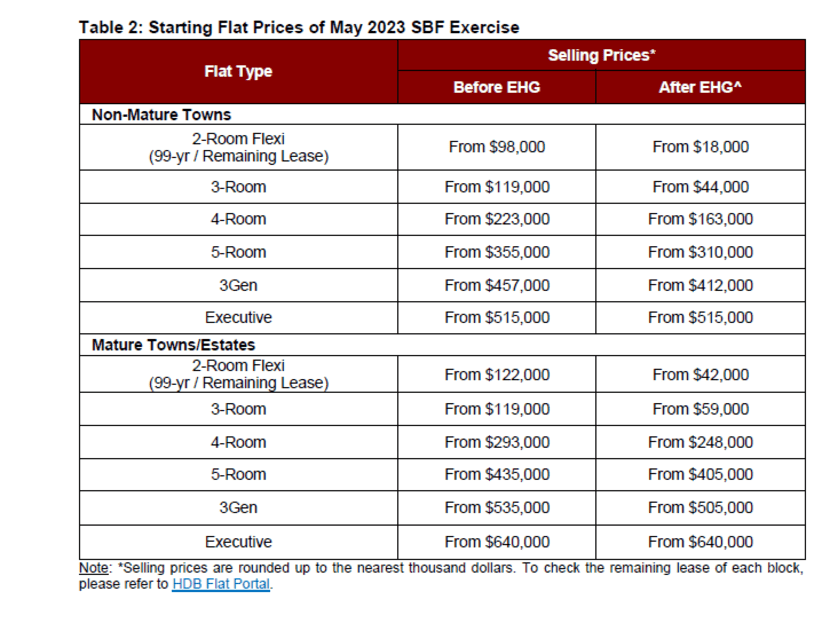Click the From $457,000 3Gen price
The width and height of the screenshot is (830, 622).
[x=497, y=285]
